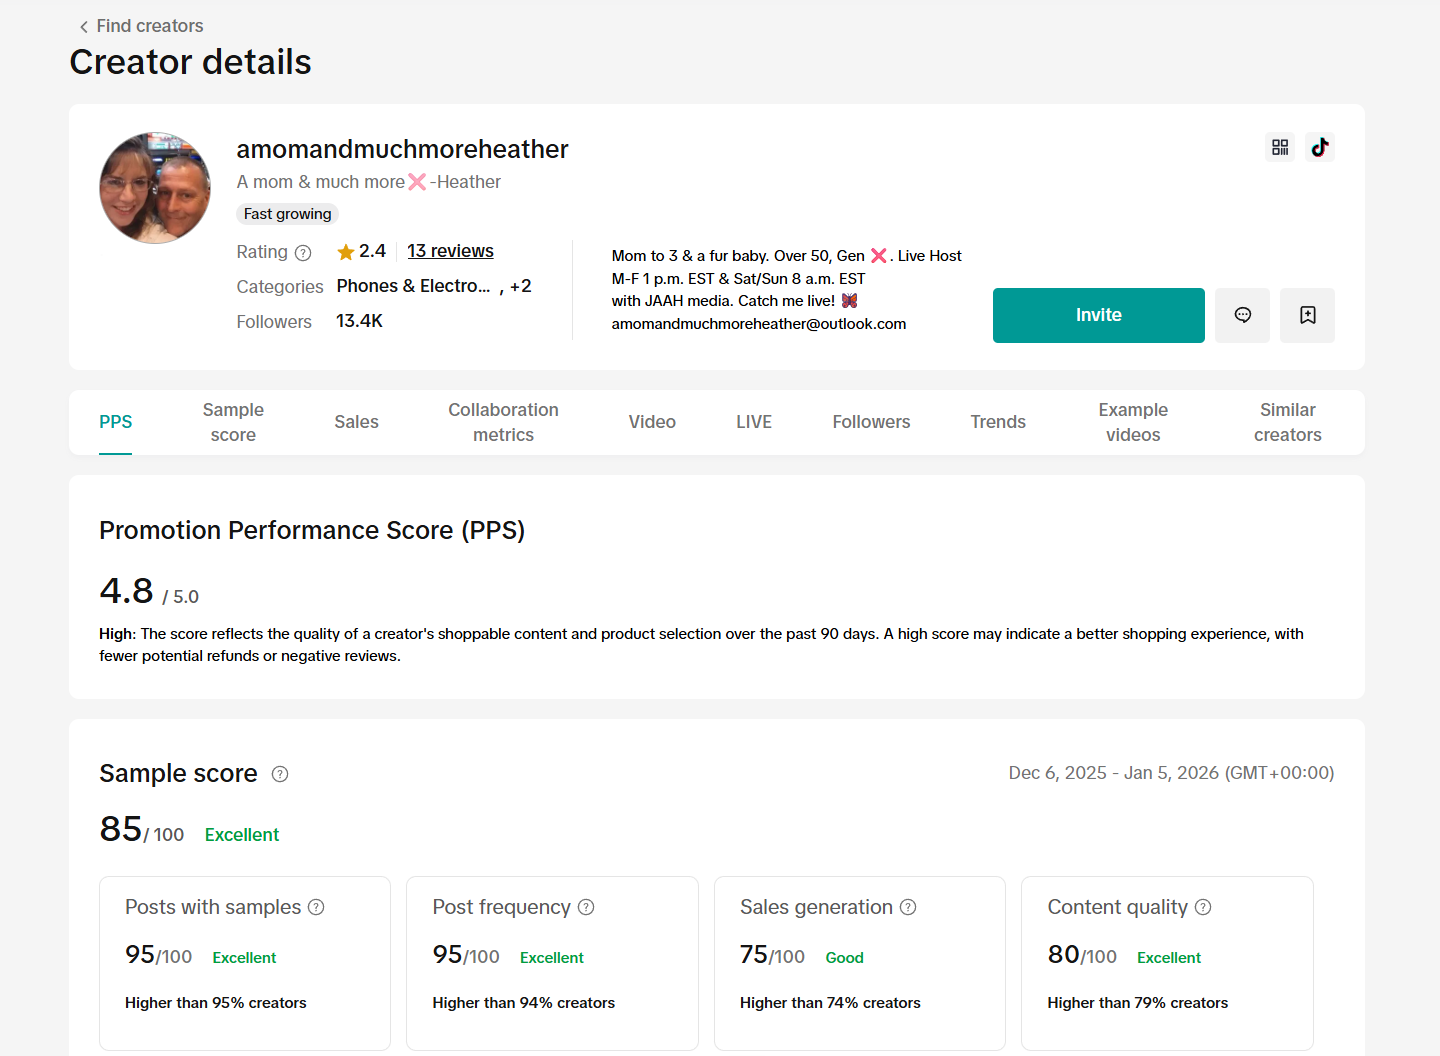Click the chat message icon button
Screen dimensions: 1440x1056
click(x=1242, y=315)
